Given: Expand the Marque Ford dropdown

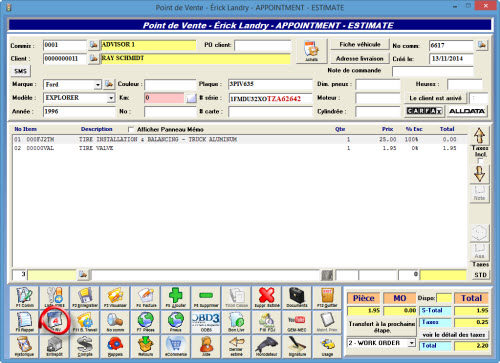Looking at the screenshot, I should point(97,85).
